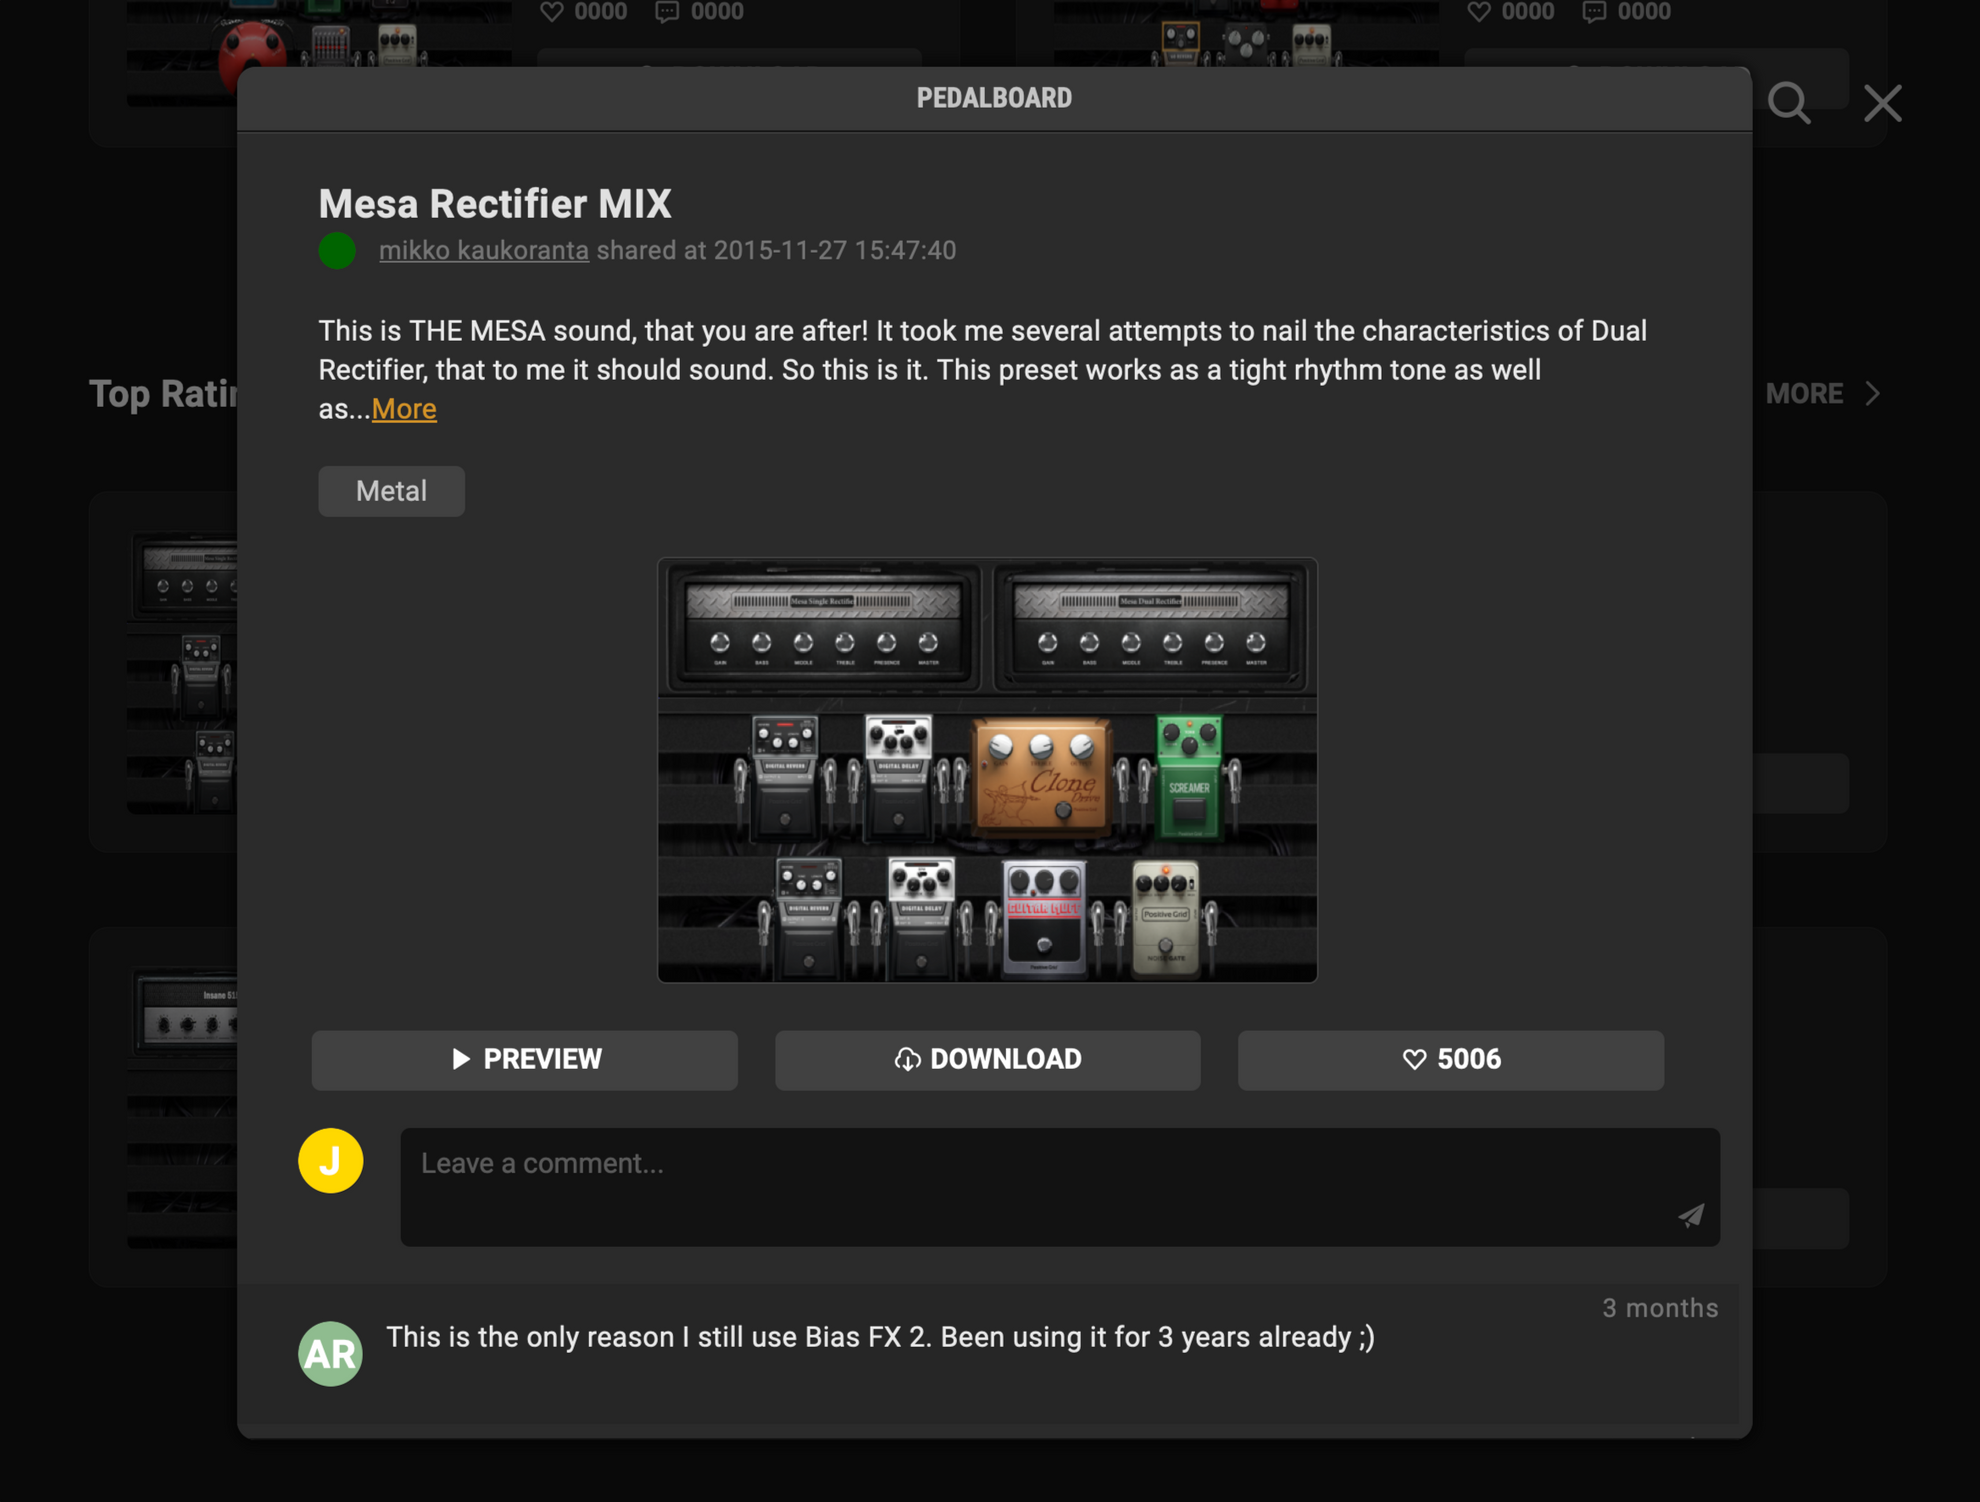Close the pedalboard dialog with X
The width and height of the screenshot is (1980, 1502).
coord(1883,103)
